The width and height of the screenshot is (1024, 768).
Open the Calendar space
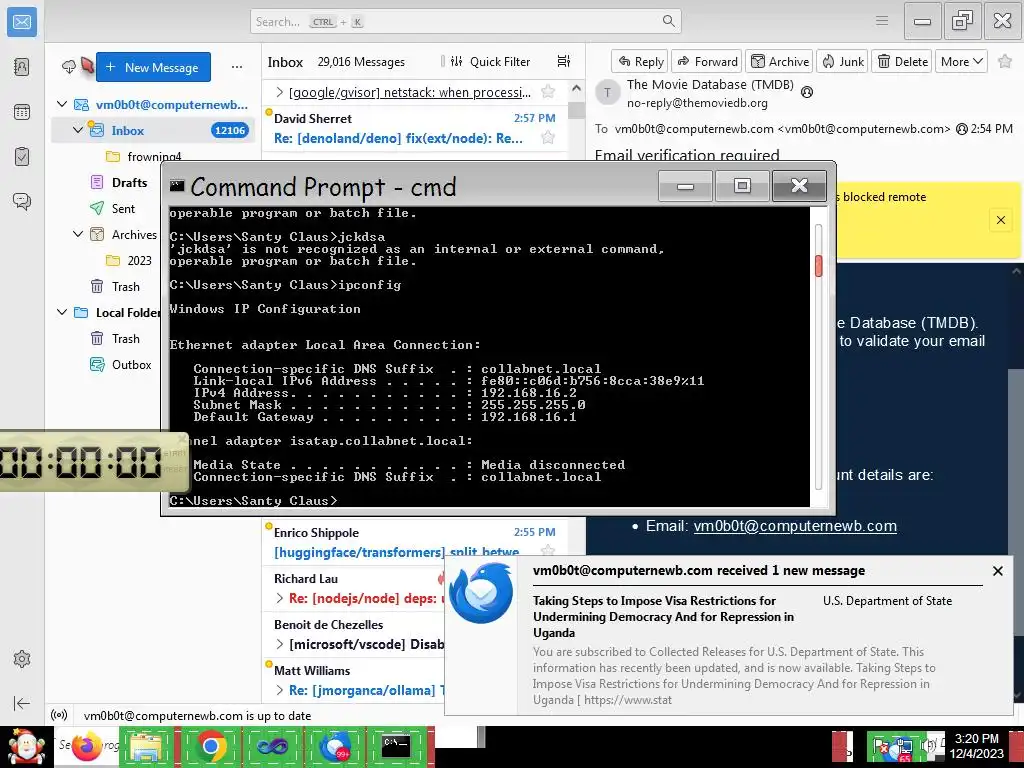[x=22, y=112]
